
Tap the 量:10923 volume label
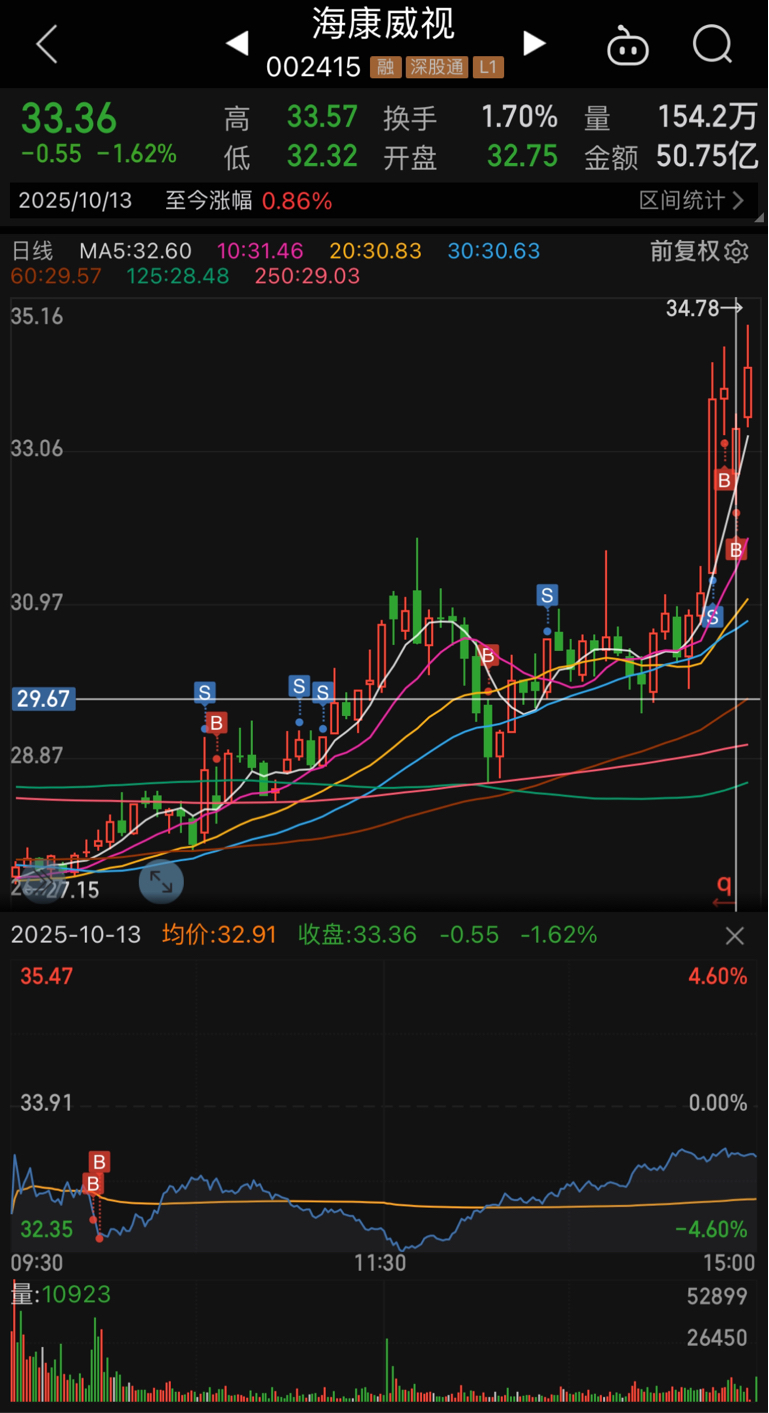(x=61, y=1295)
